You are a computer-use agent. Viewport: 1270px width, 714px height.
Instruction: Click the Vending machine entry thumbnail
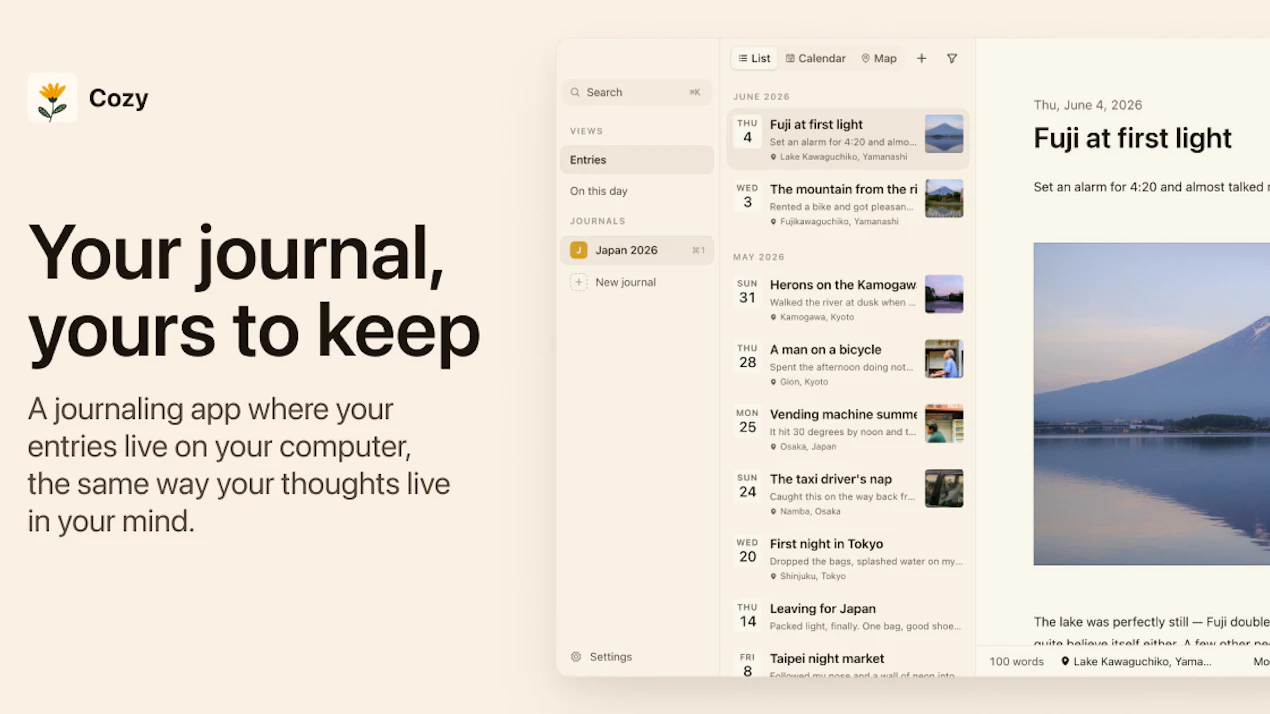pos(944,423)
